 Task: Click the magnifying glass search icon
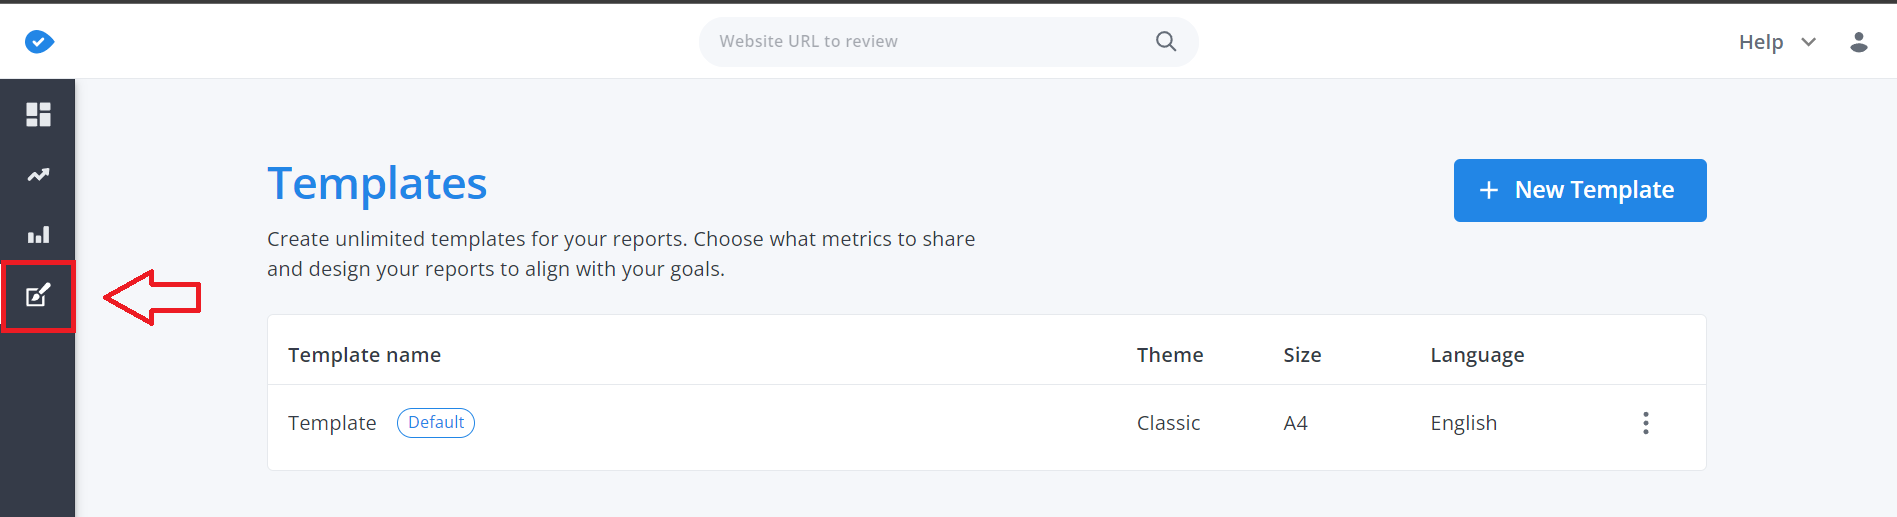[1166, 41]
